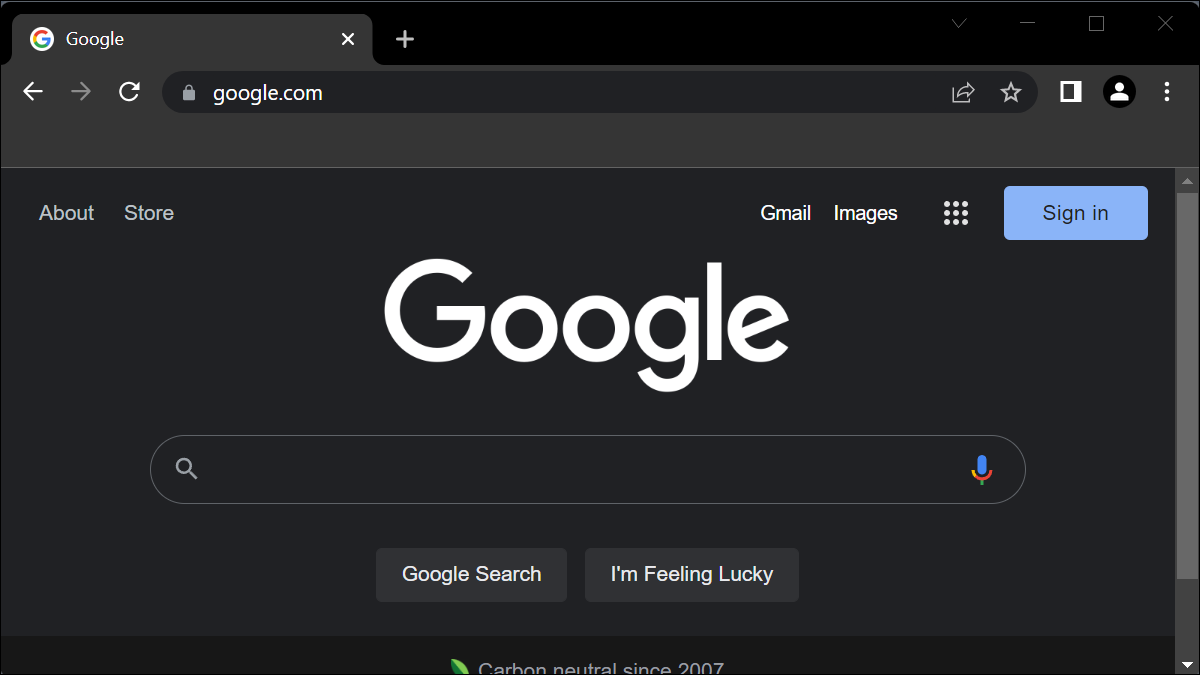The image size is (1200, 675).
Task: Click the back navigation arrow
Action: [33, 92]
